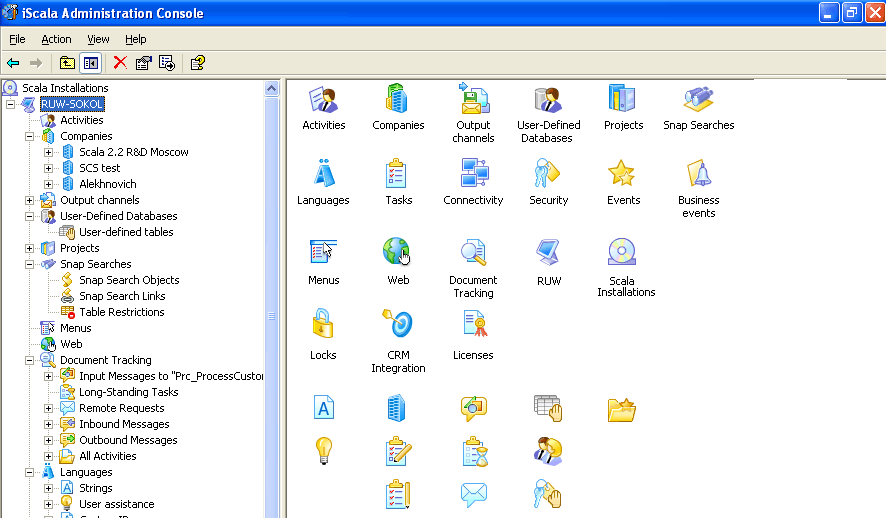The image size is (886, 518).
Task: Click the unlabeled clipboard with hourglass icon
Action: 475,452
